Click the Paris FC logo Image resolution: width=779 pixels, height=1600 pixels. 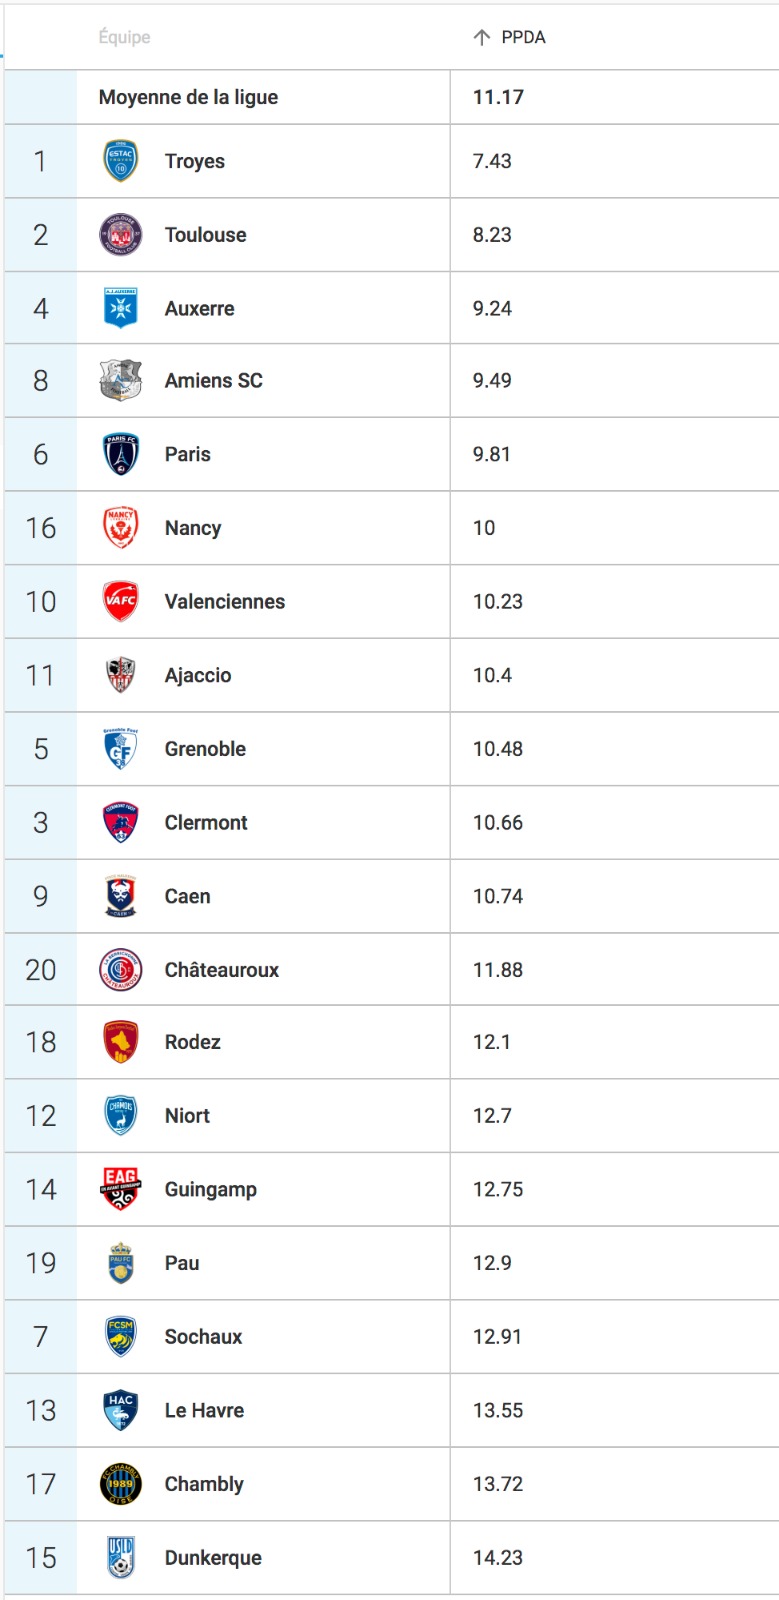[121, 454]
